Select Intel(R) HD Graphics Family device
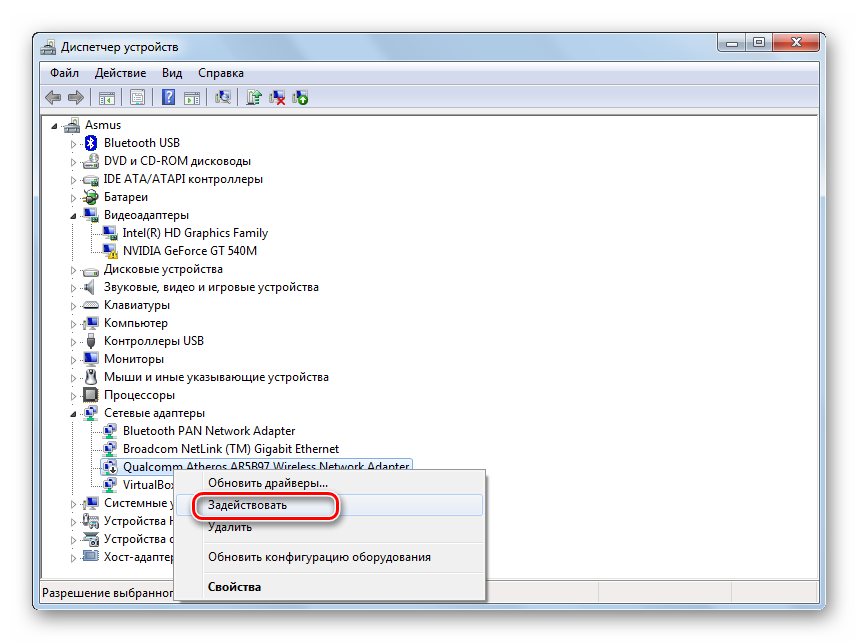 point(195,233)
